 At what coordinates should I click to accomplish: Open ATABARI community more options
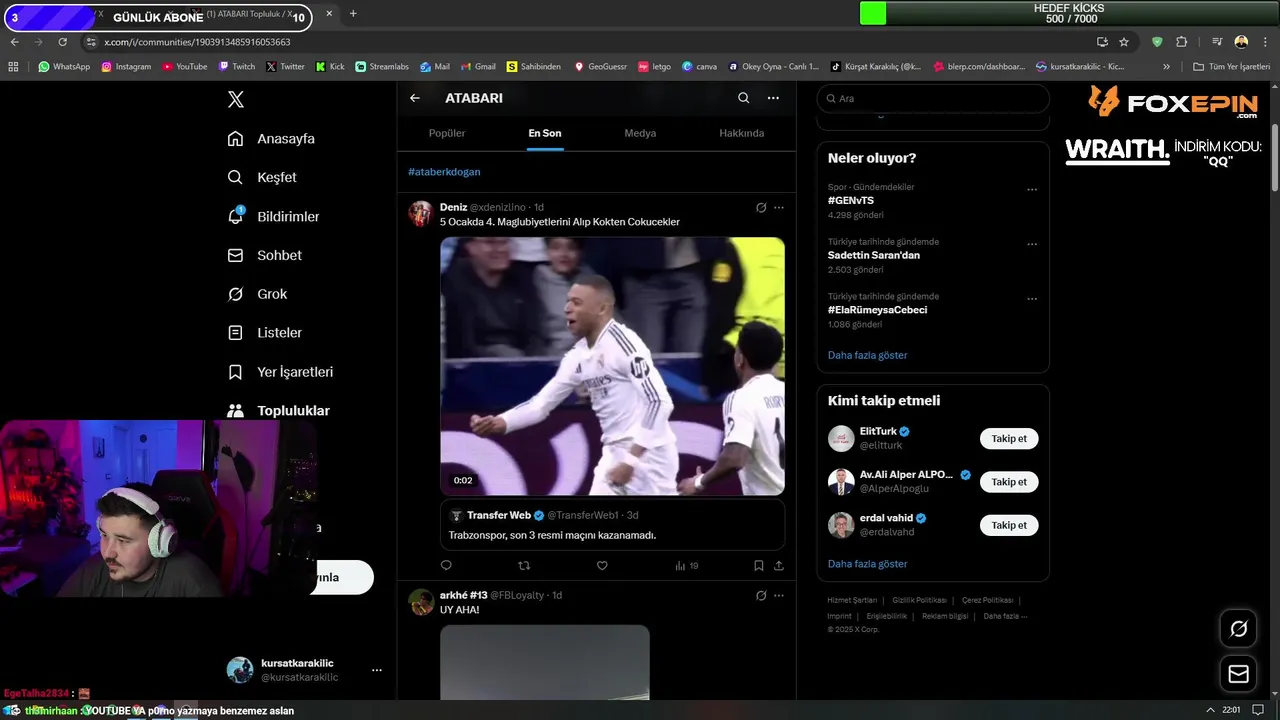coord(773,98)
